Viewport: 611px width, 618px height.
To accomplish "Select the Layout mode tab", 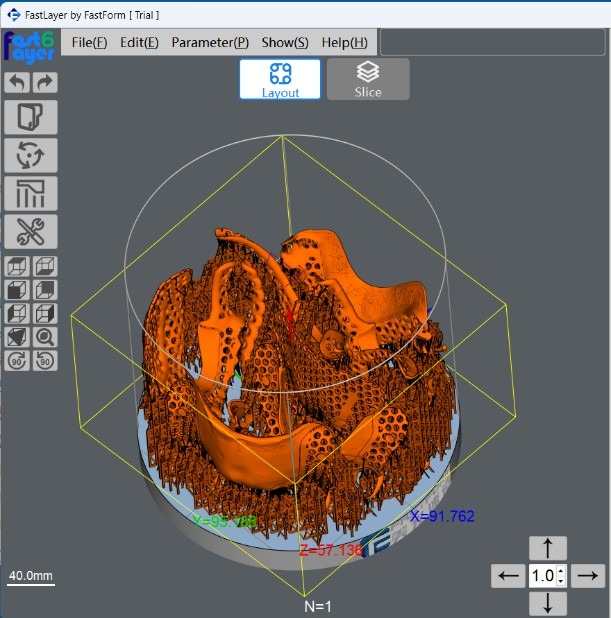I will 280,79.
